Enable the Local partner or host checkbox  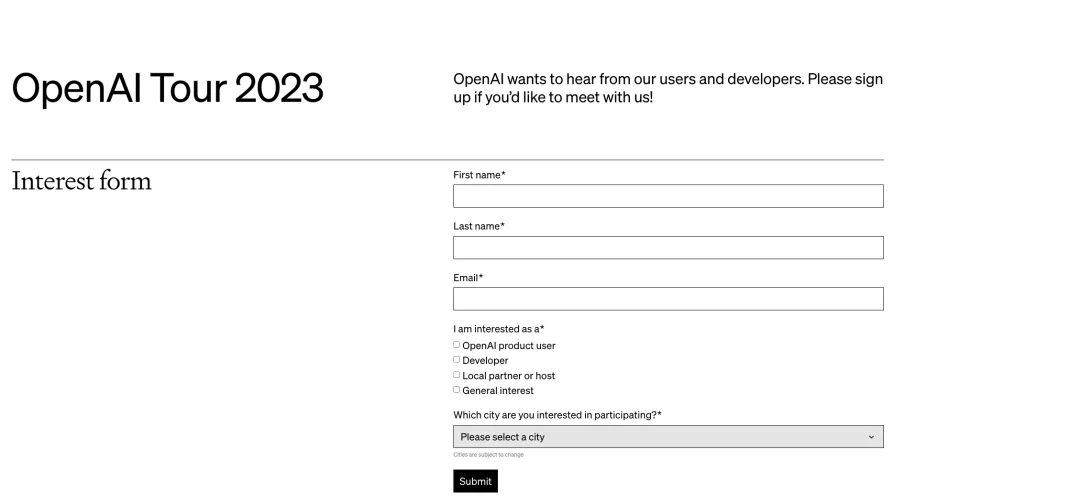pyautogui.click(x=457, y=375)
